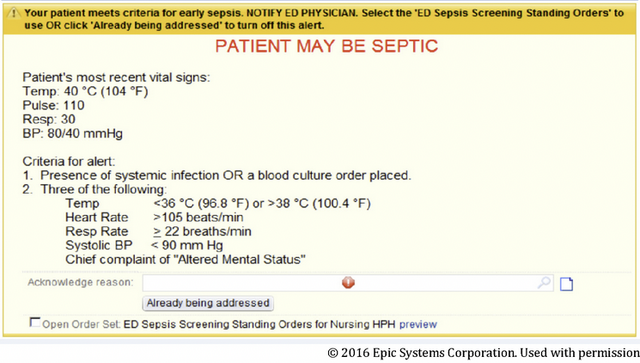Open the order set preview link
Viewport: 640px width, 363px height.
(x=418, y=325)
